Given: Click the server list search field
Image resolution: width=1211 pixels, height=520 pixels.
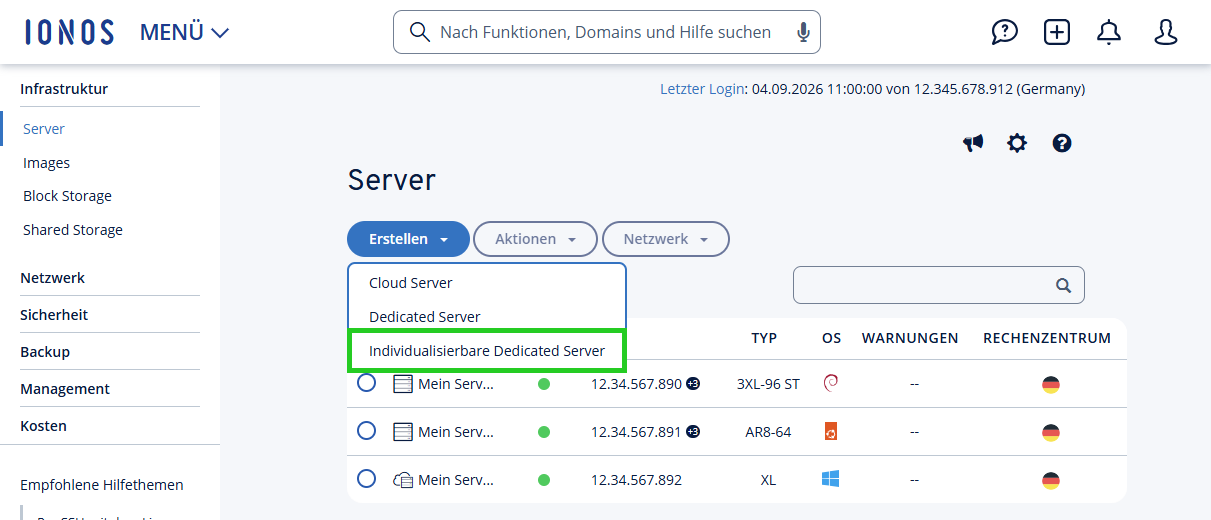Looking at the screenshot, I should [x=939, y=285].
